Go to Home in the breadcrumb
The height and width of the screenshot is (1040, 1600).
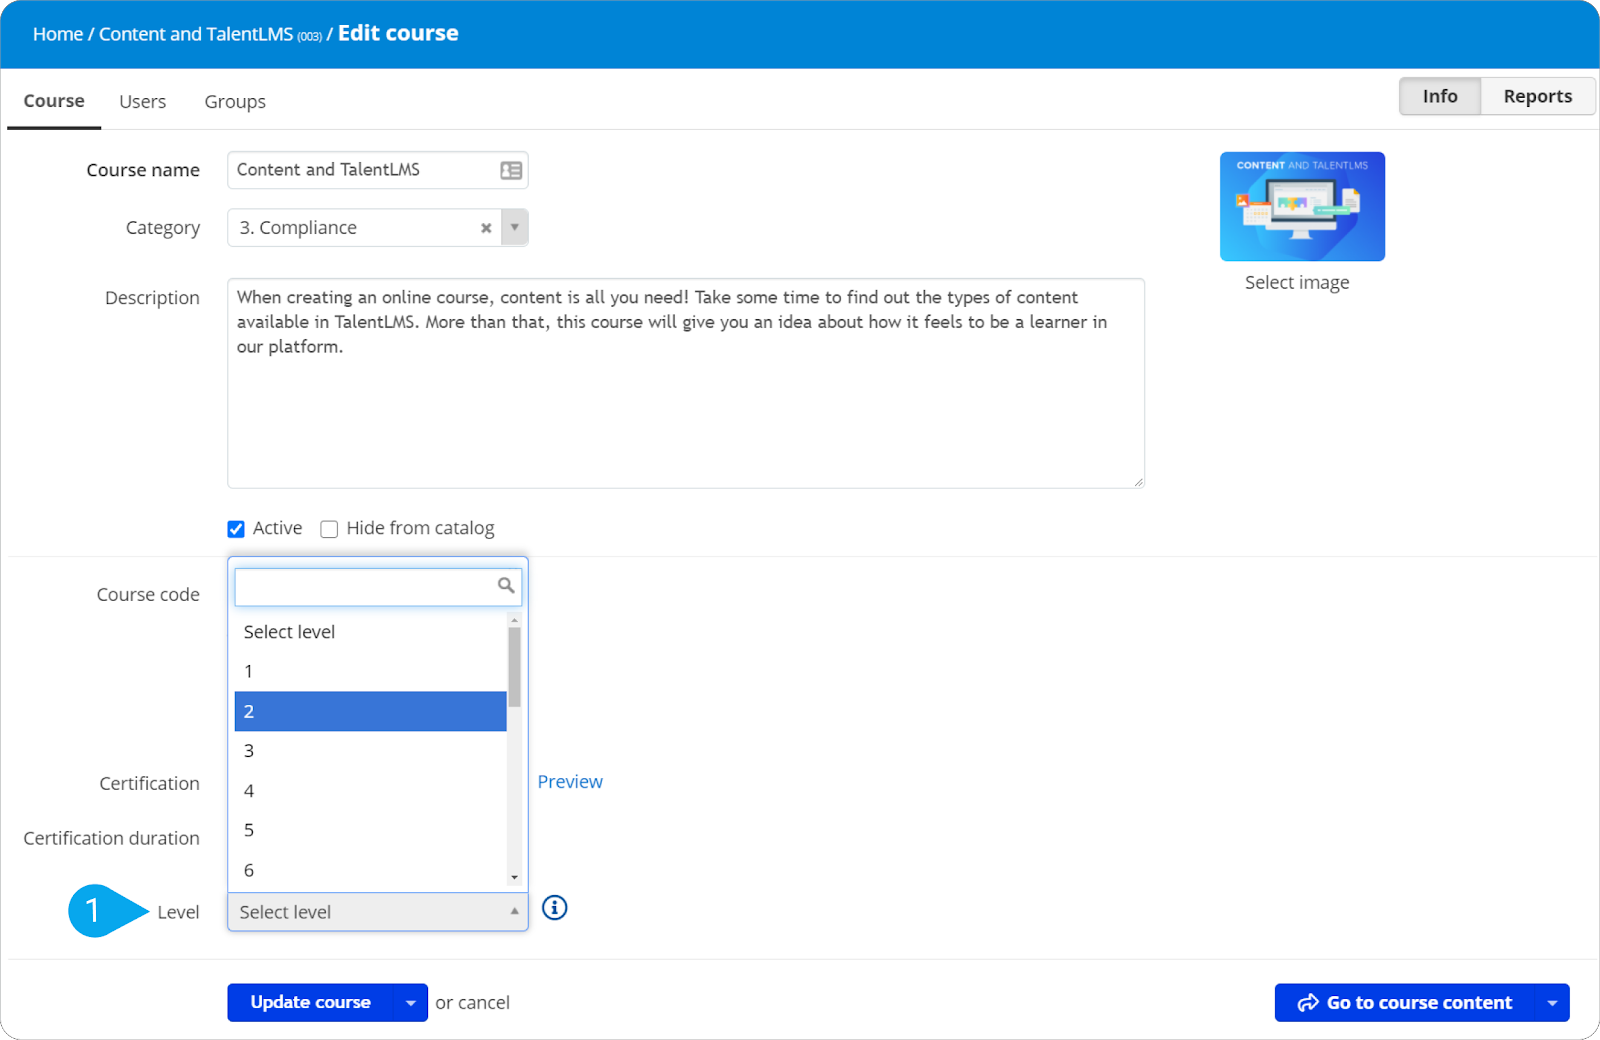[x=58, y=34]
